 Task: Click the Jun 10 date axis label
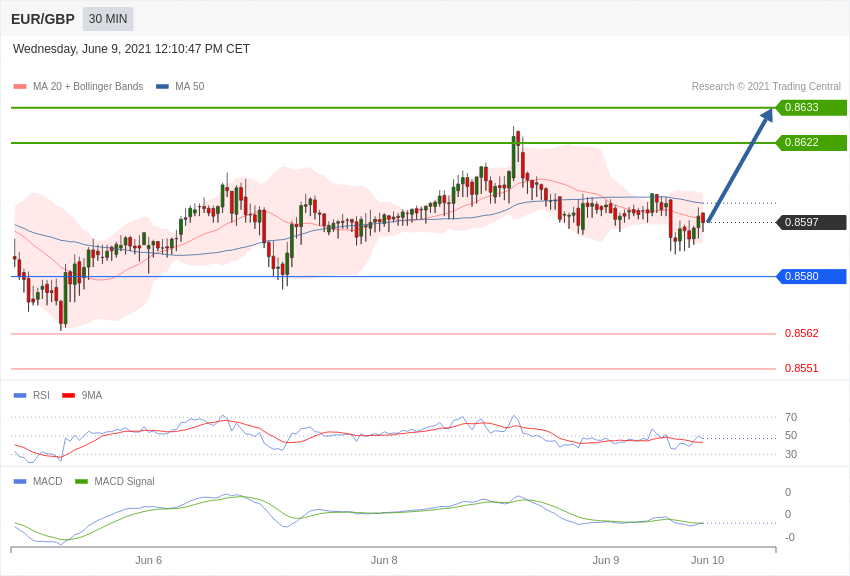coord(707,560)
